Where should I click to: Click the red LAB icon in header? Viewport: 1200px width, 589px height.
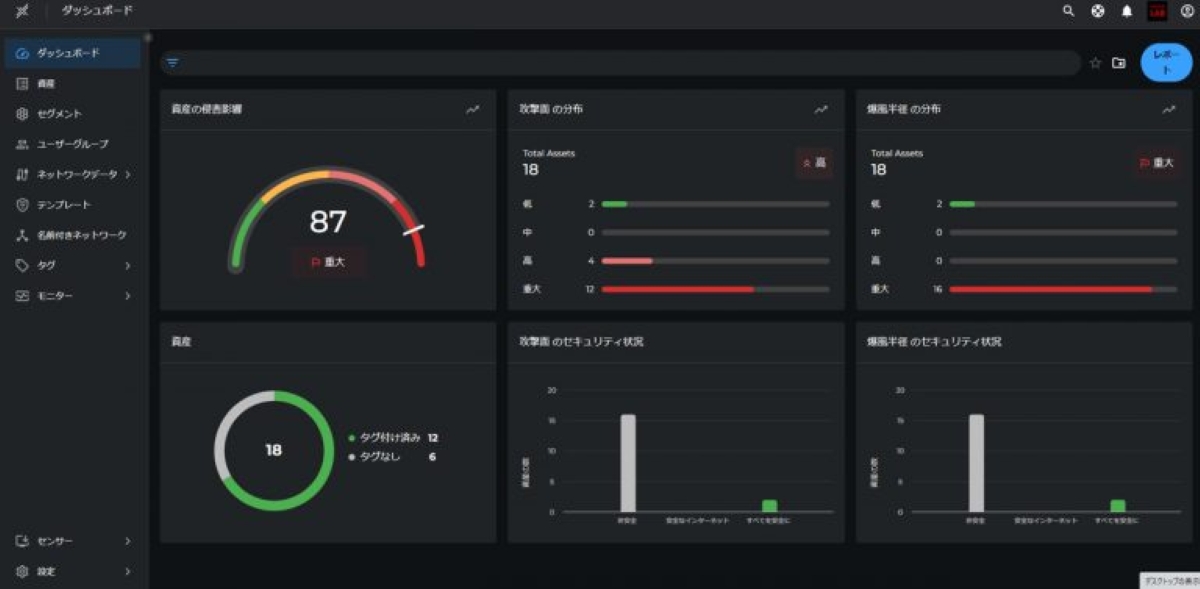[1157, 11]
